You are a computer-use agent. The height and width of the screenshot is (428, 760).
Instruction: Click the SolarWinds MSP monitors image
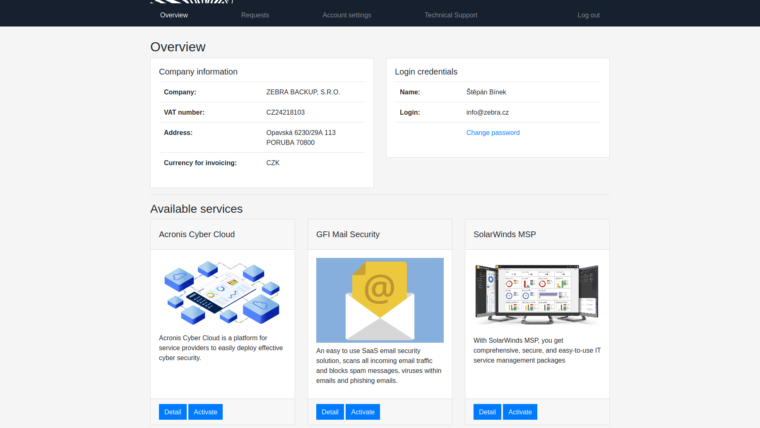click(x=537, y=294)
